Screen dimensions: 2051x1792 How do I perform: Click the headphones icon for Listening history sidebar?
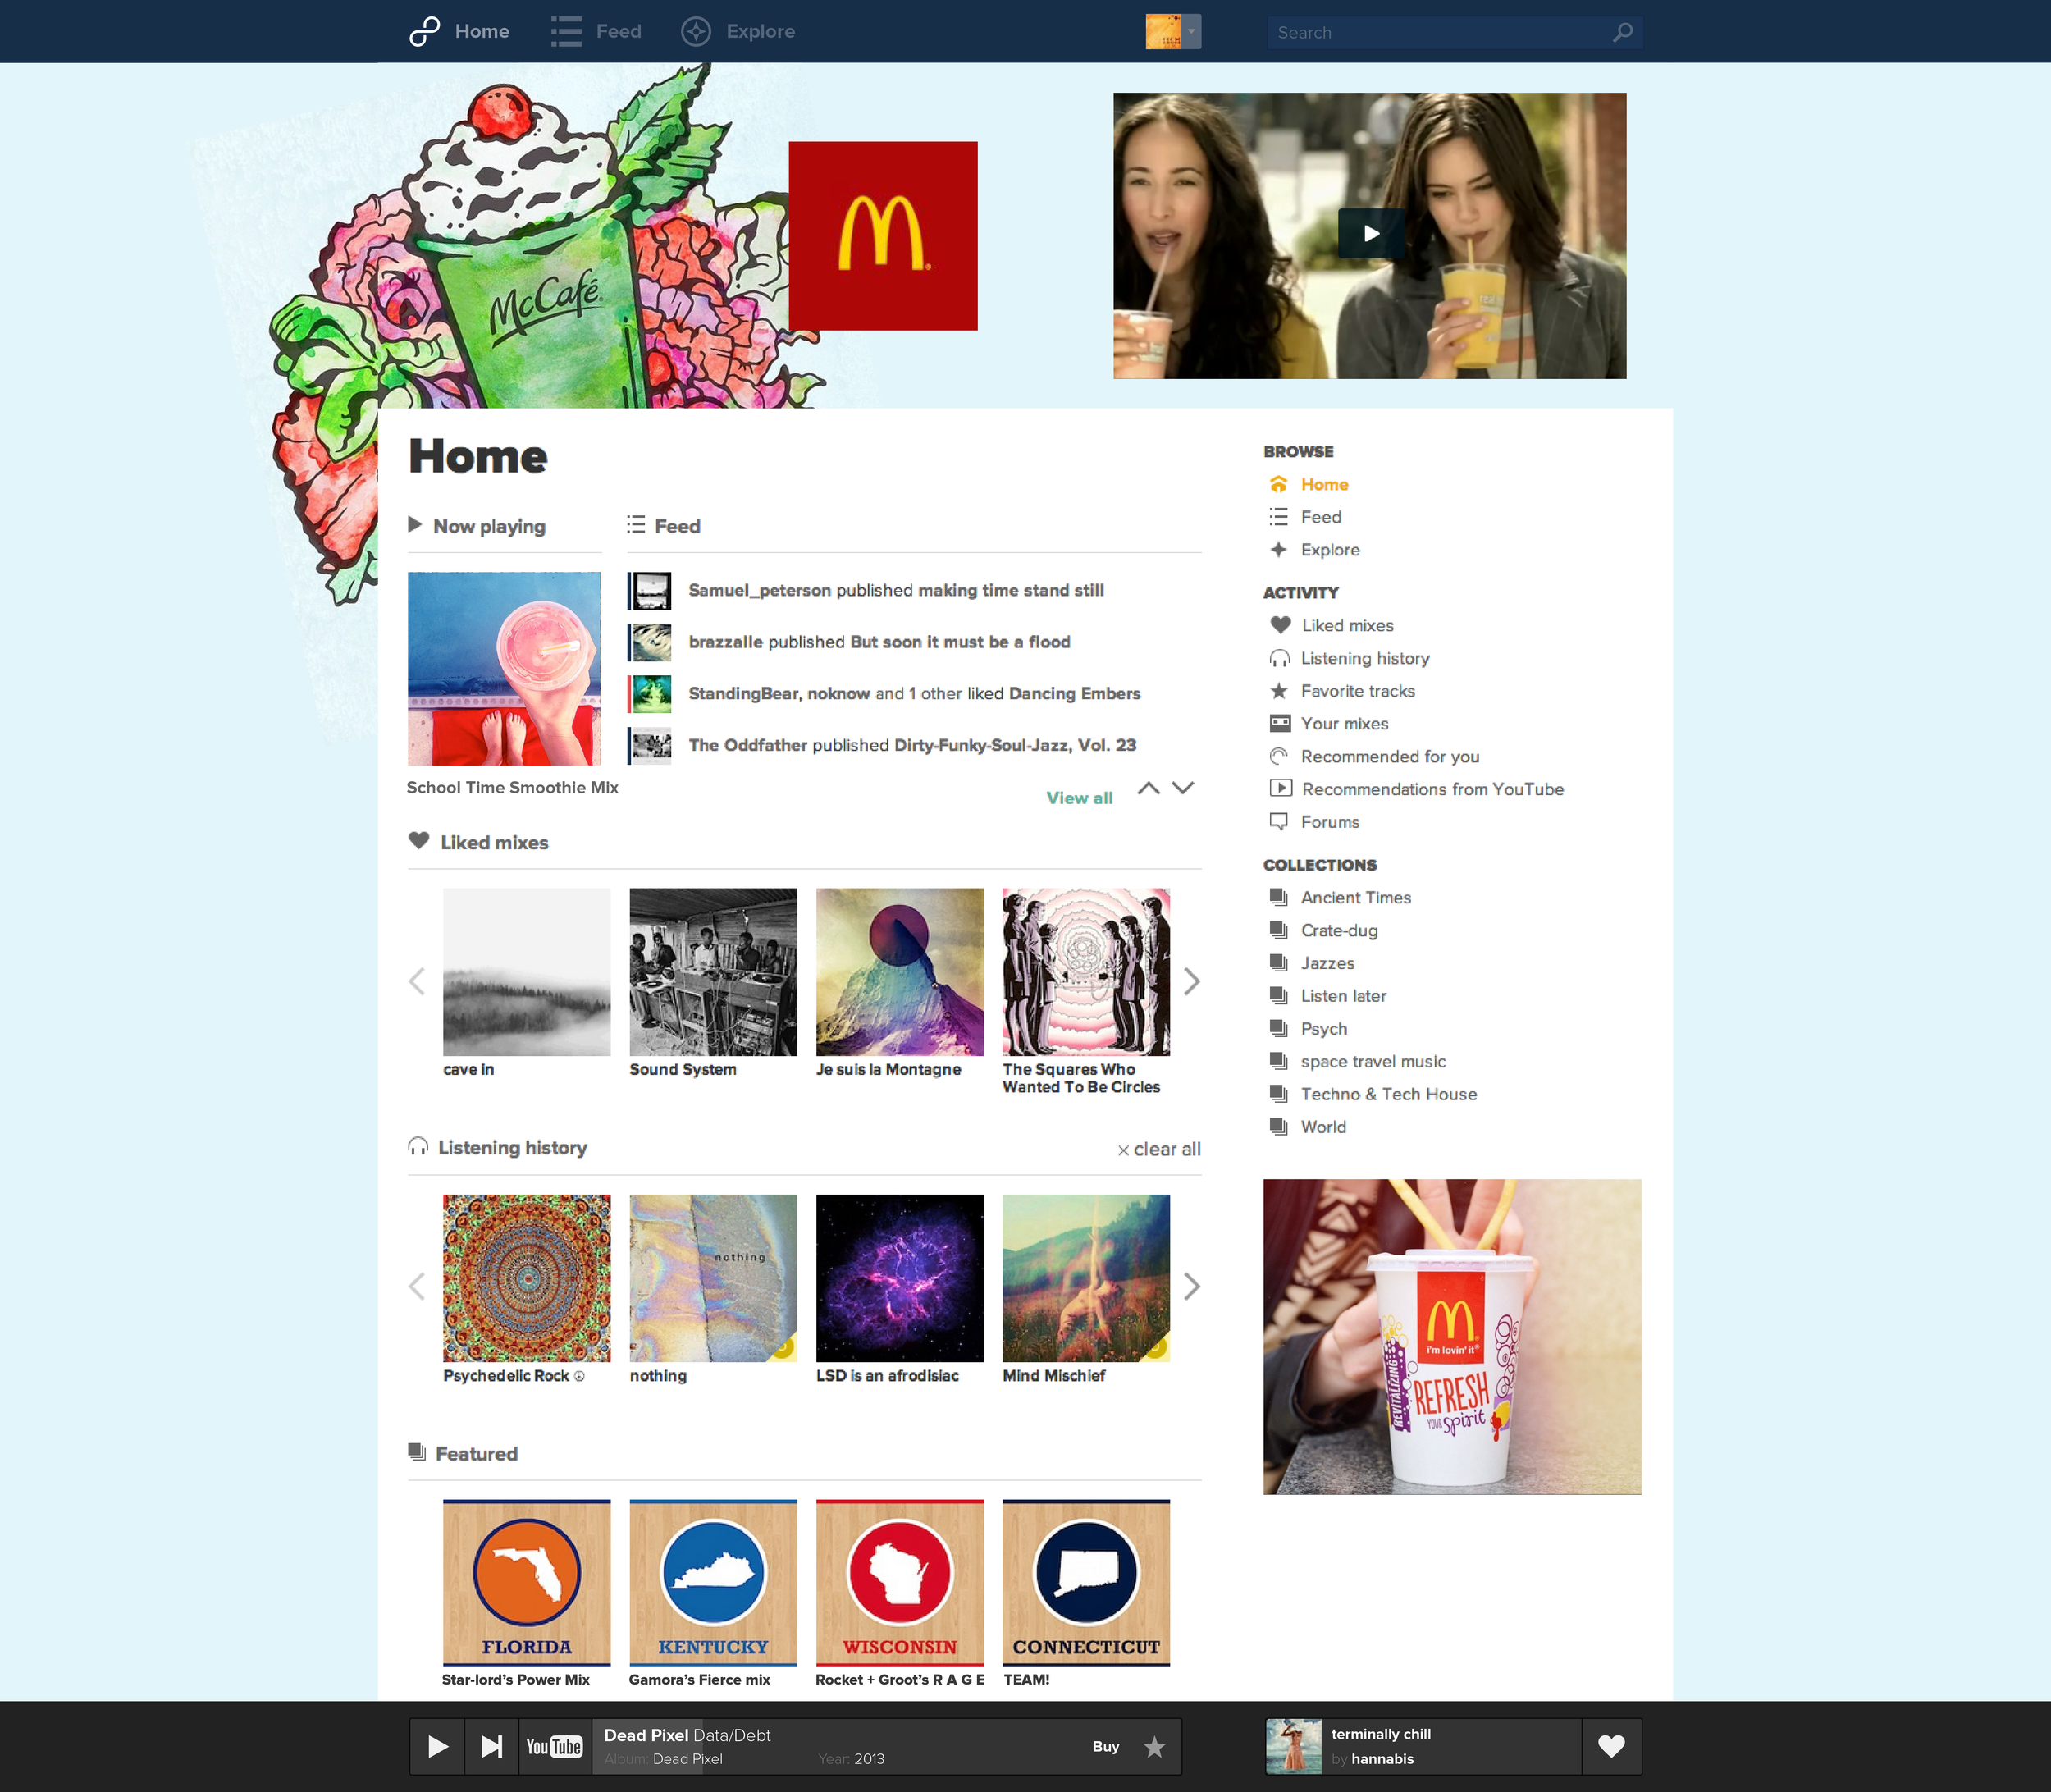1280,658
